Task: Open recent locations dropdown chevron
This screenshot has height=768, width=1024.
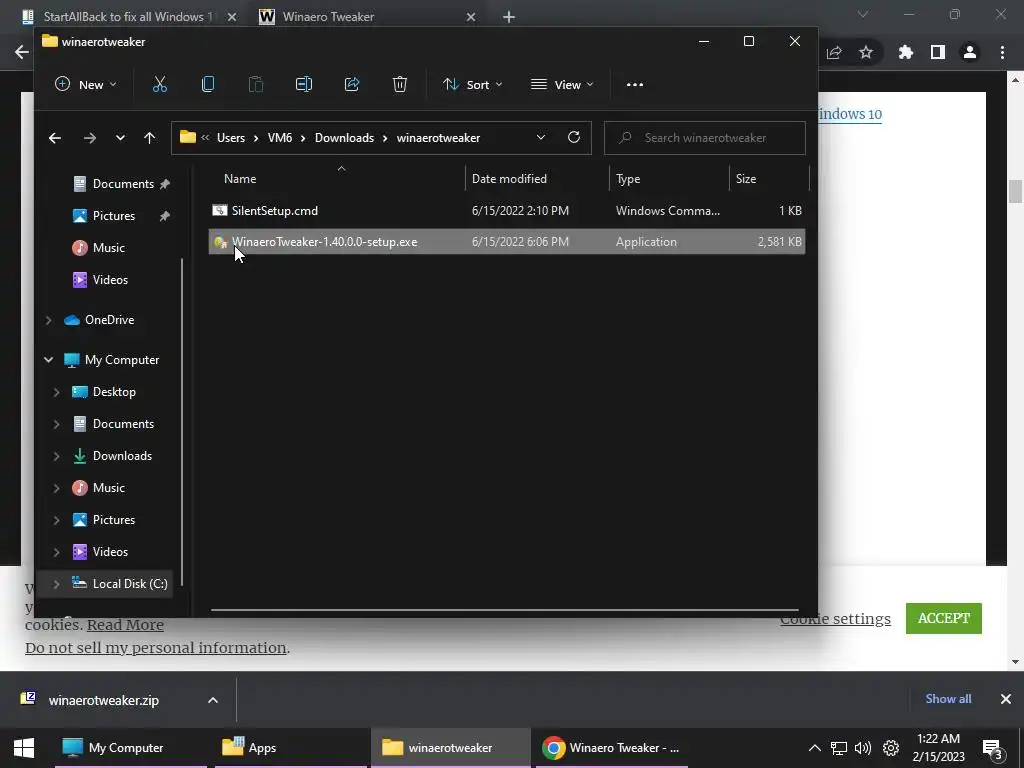Action: click(x=120, y=138)
